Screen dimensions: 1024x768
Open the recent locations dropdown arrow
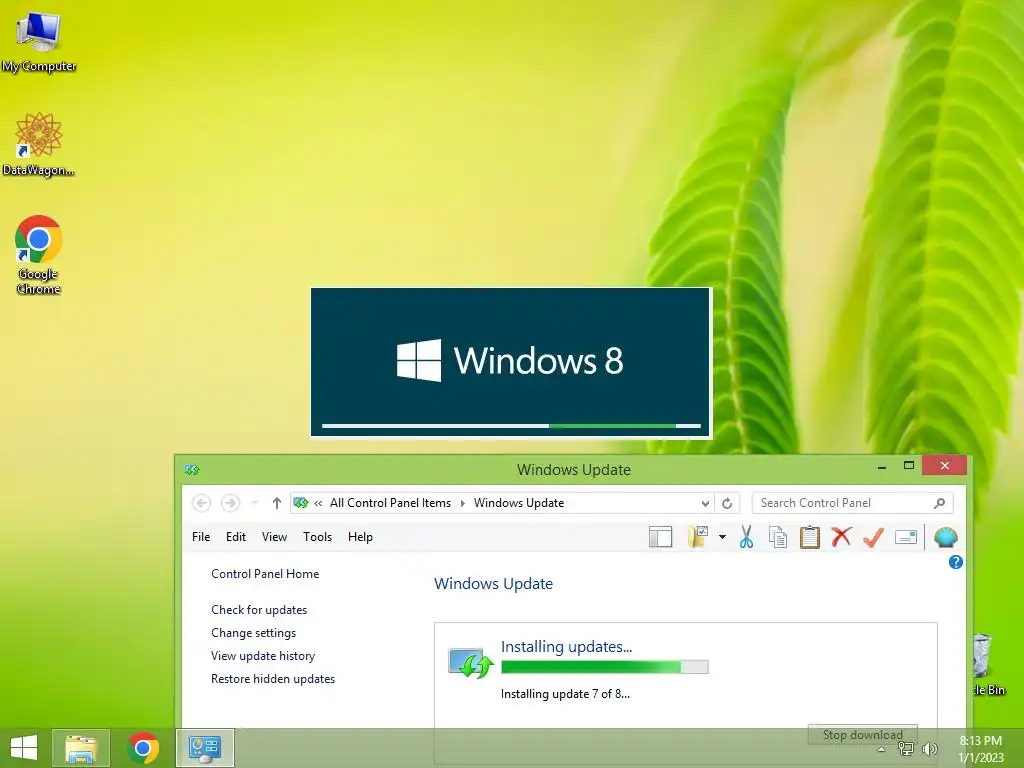pyautogui.click(x=255, y=503)
